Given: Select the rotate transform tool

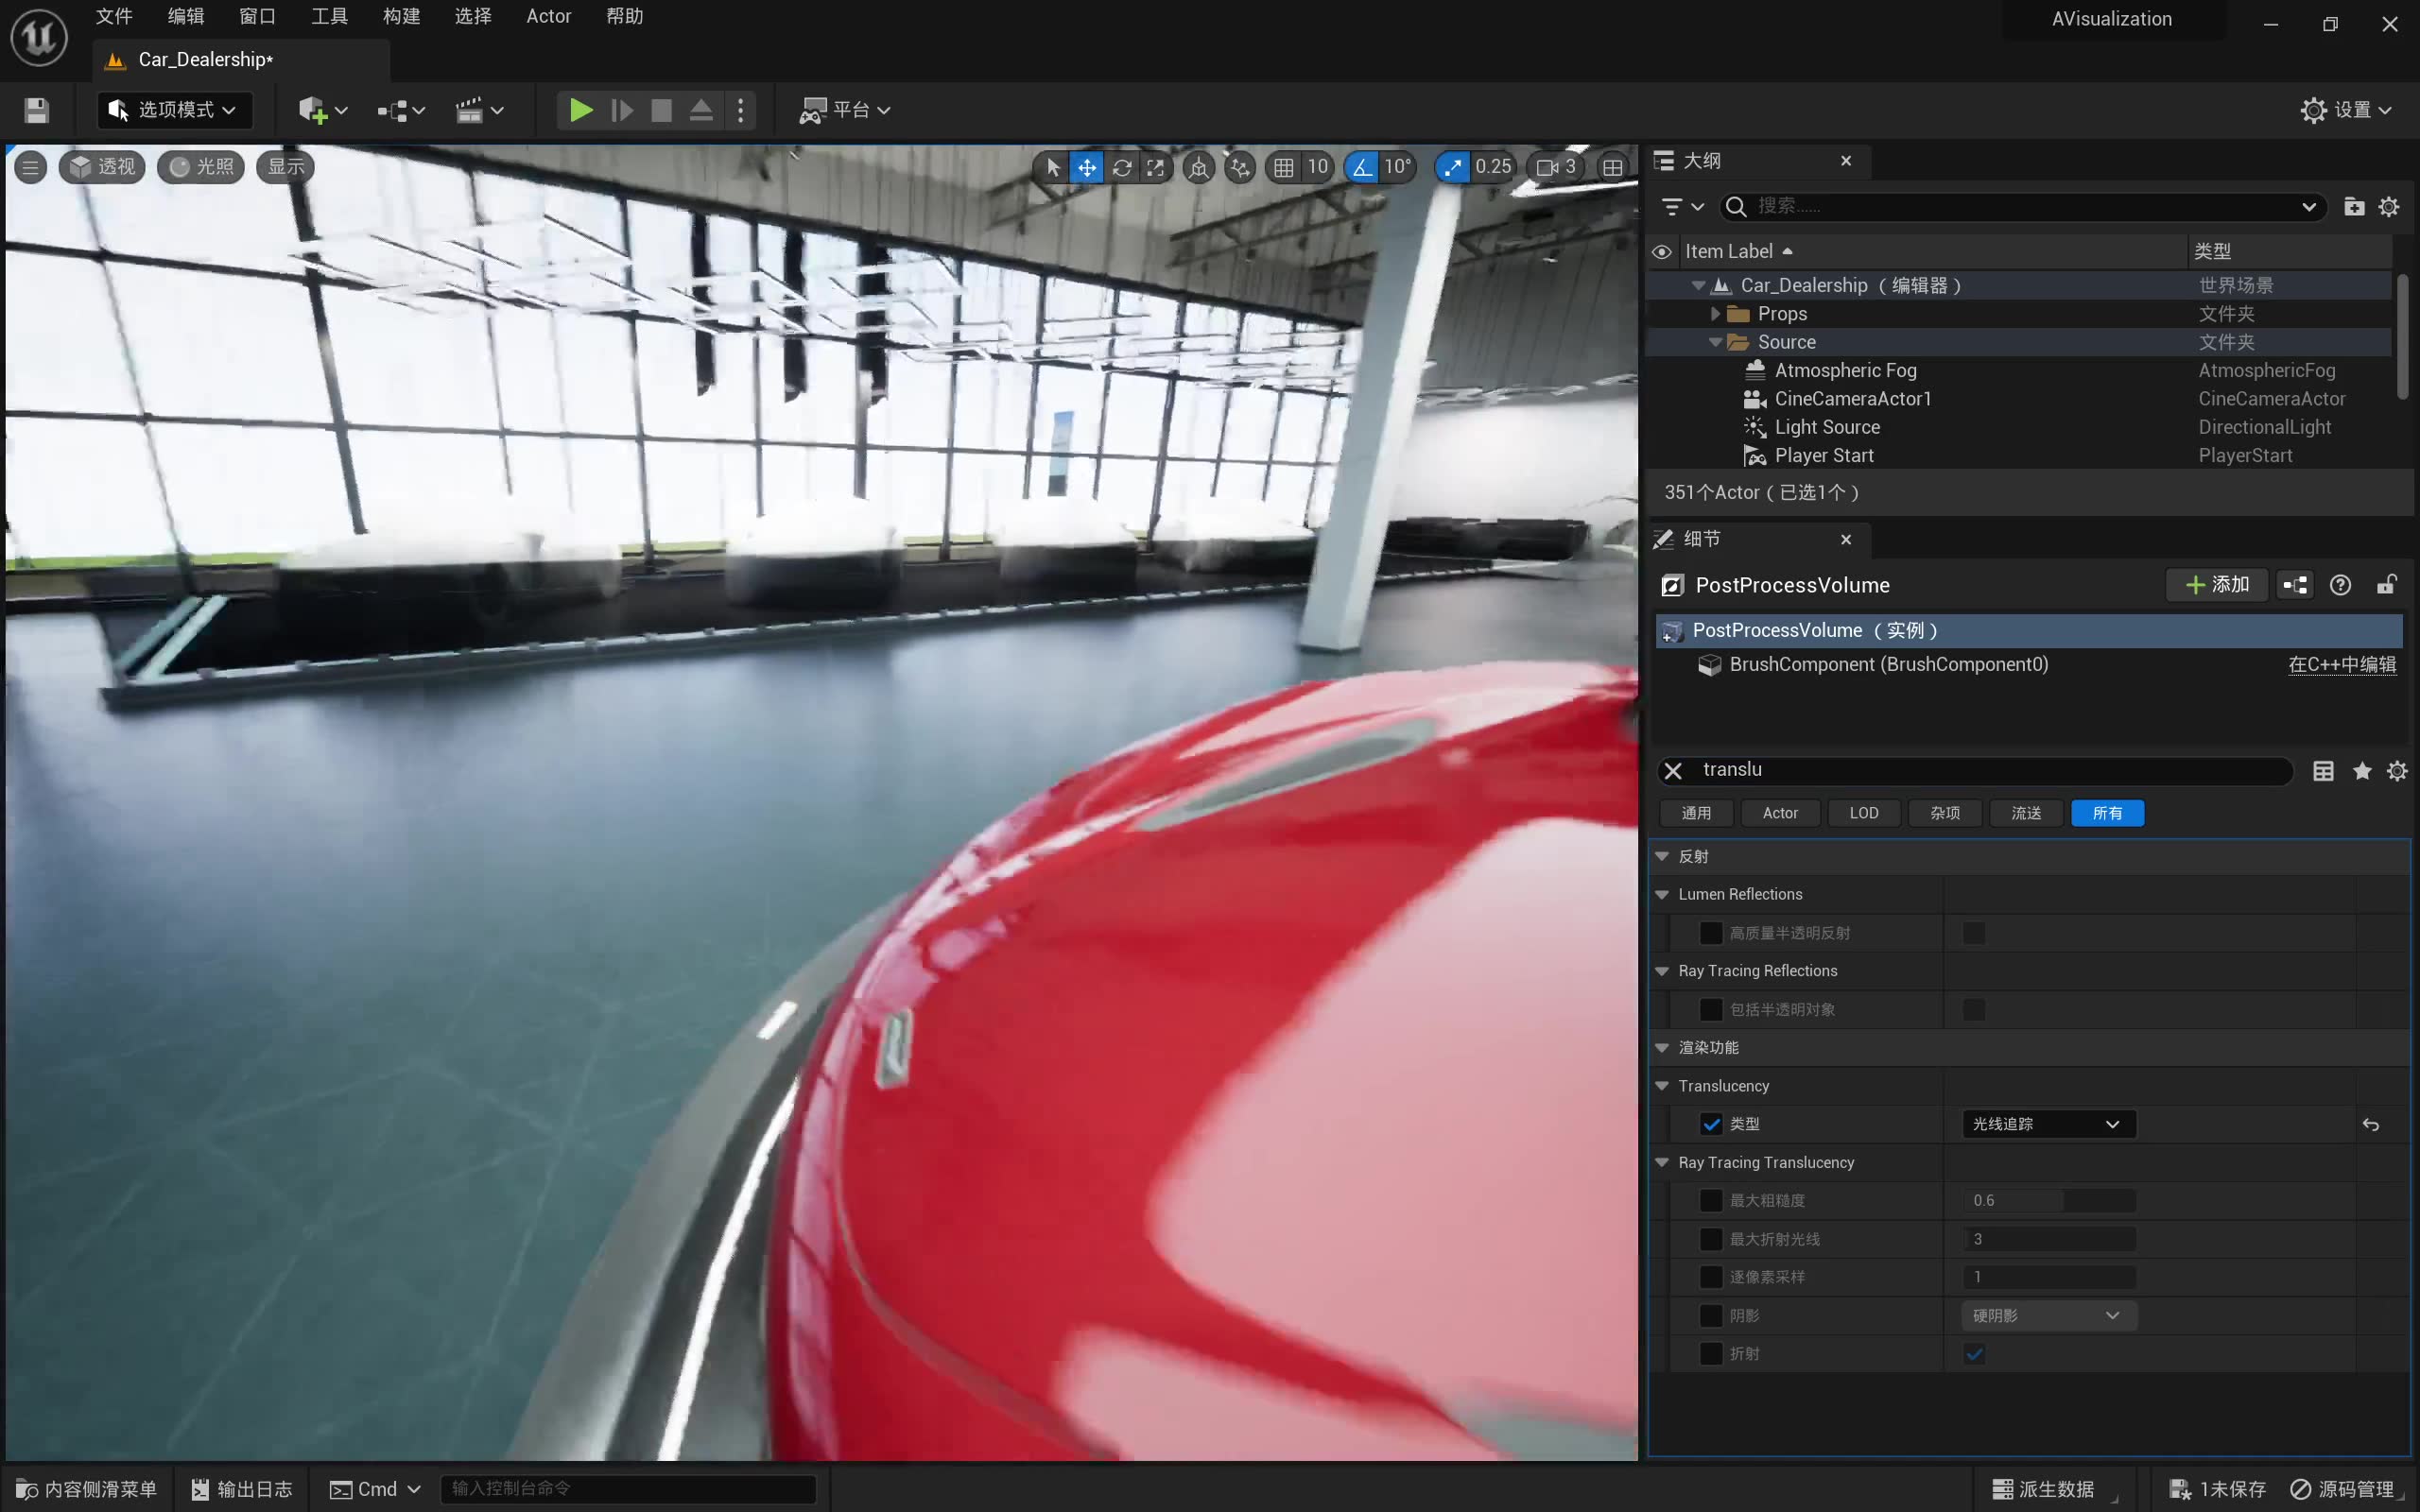Looking at the screenshot, I should pyautogui.click(x=1122, y=167).
